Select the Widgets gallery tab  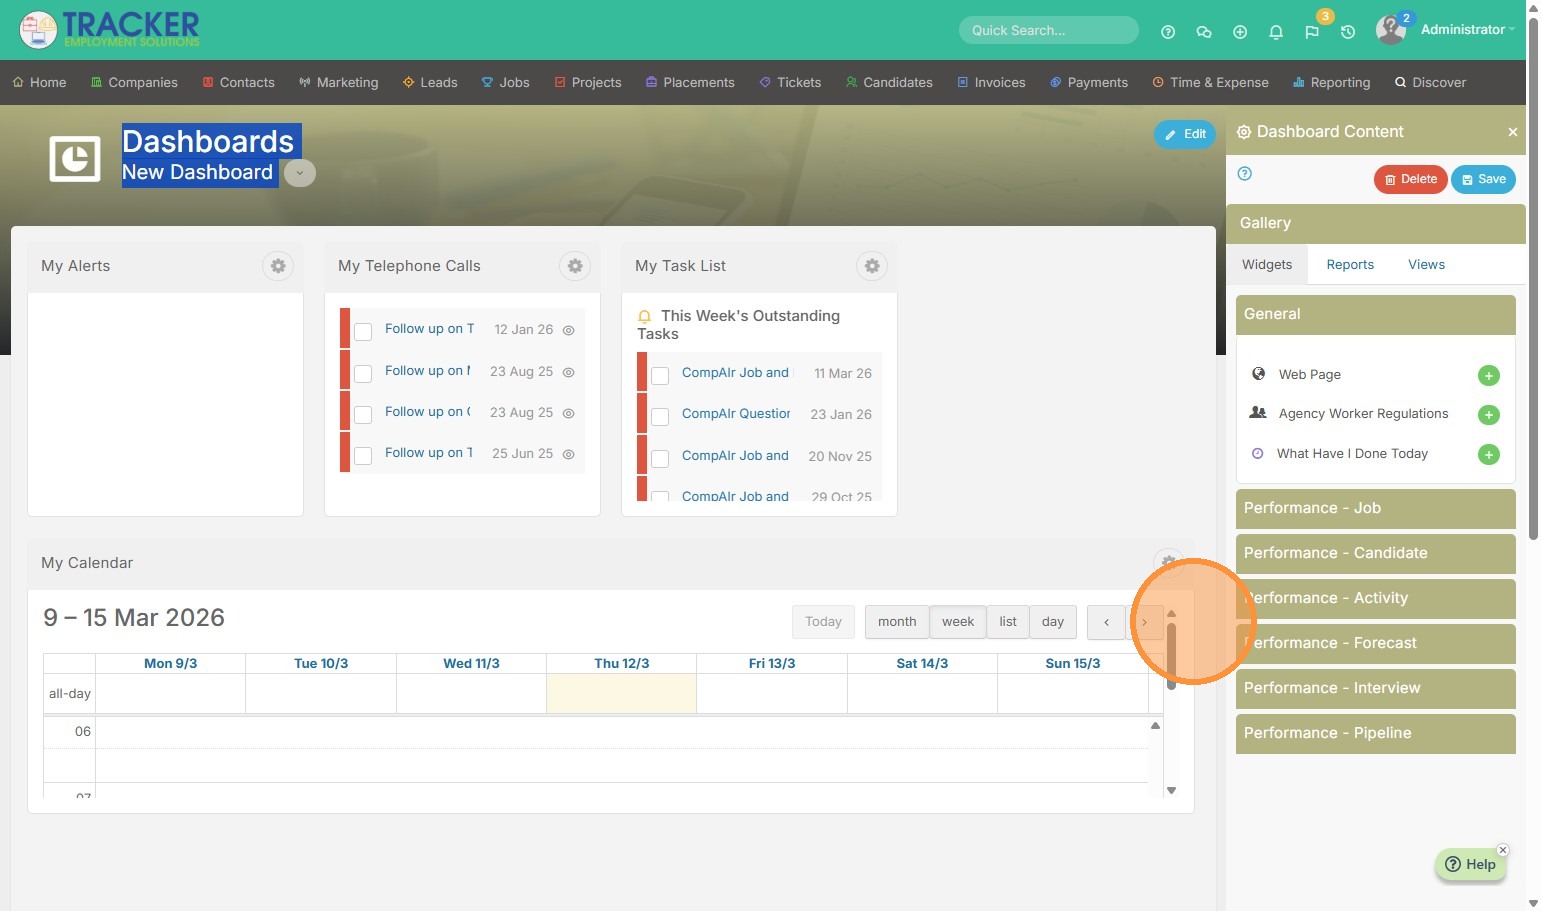pyautogui.click(x=1267, y=265)
